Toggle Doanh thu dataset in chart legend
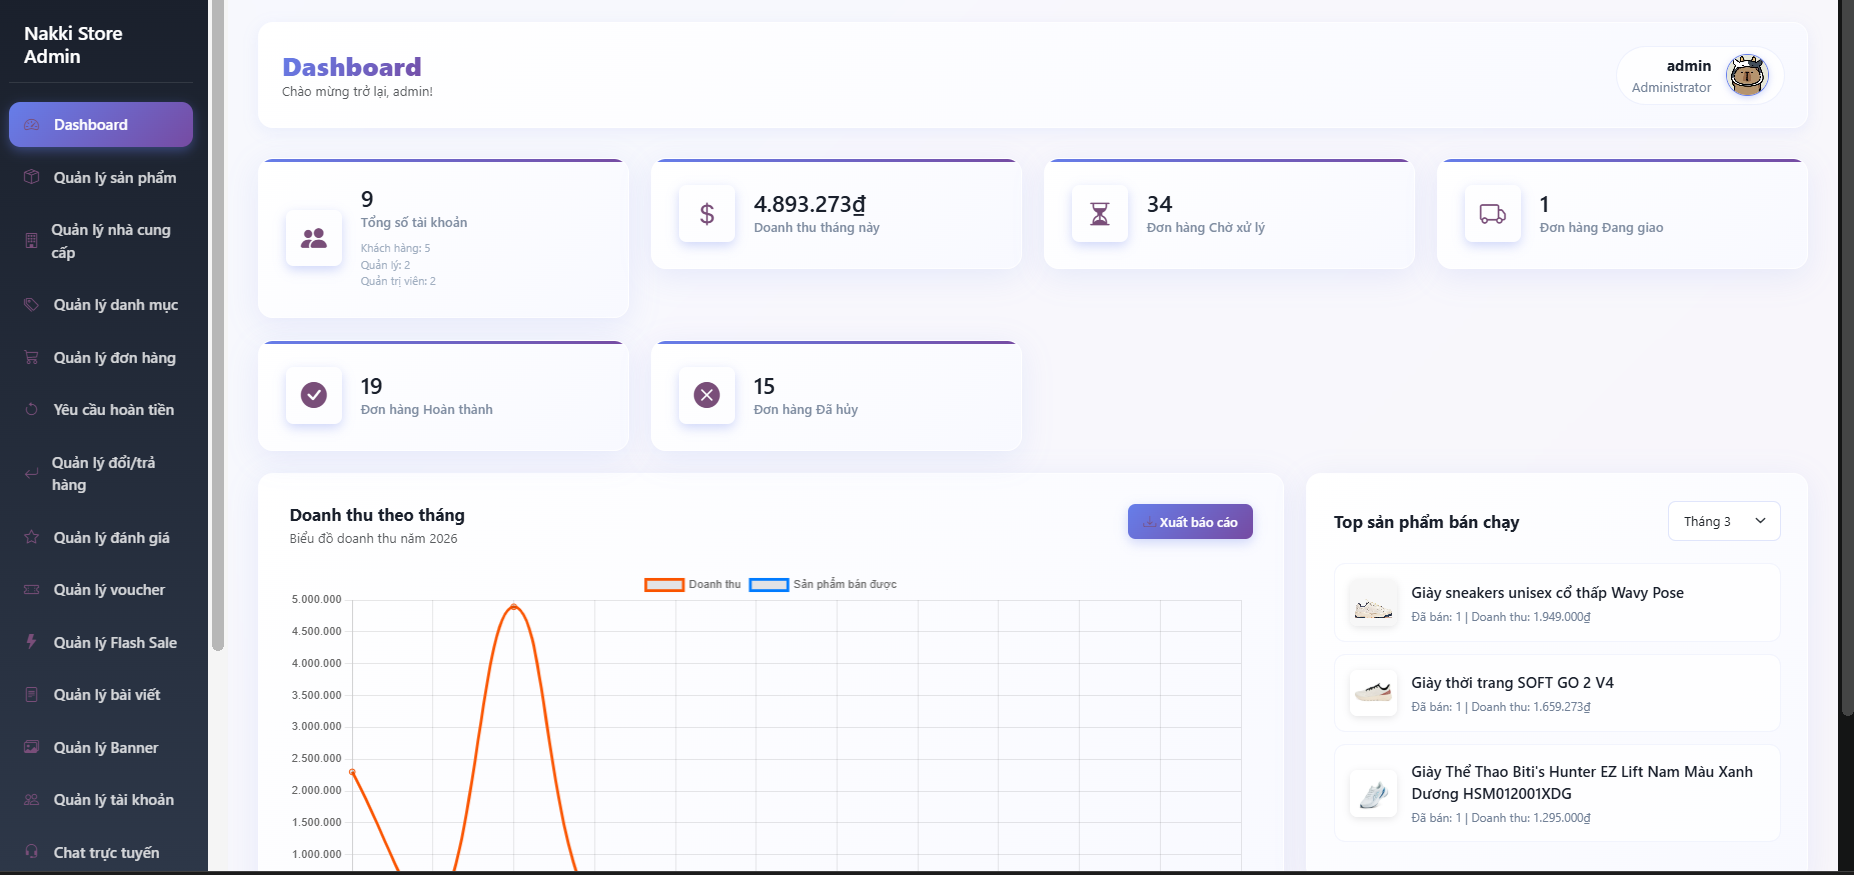Viewport: 1854px width, 875px height. [x=693, y=584]
